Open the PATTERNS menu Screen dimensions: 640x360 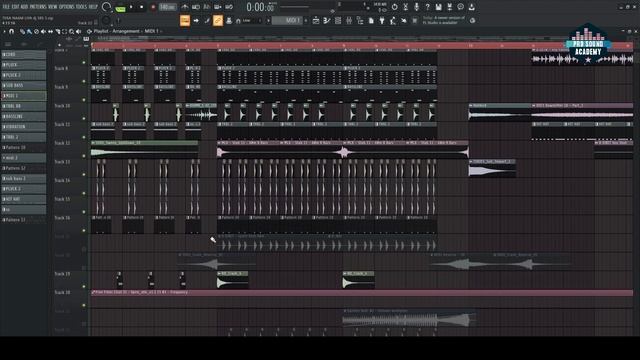[x=38, y=7]
